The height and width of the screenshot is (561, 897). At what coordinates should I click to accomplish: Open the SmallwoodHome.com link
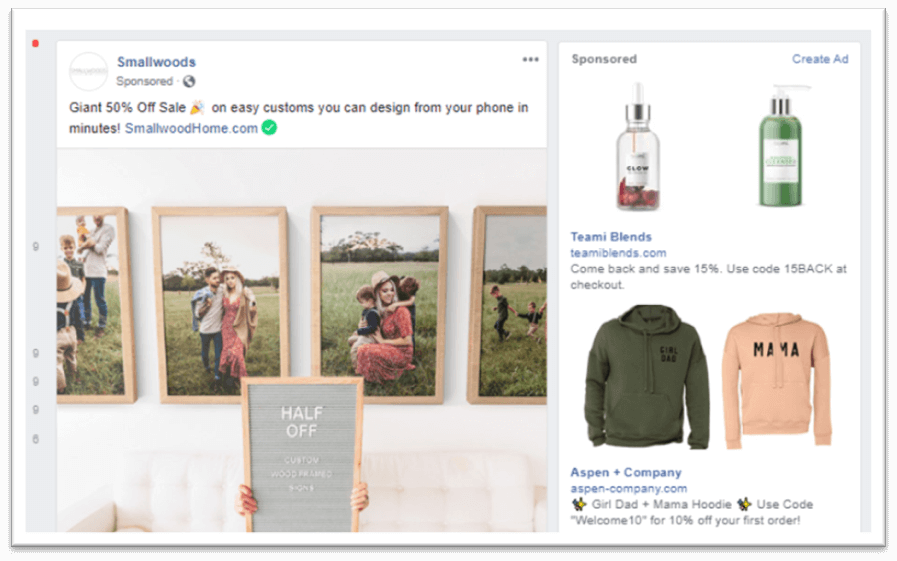pos(191,128)
